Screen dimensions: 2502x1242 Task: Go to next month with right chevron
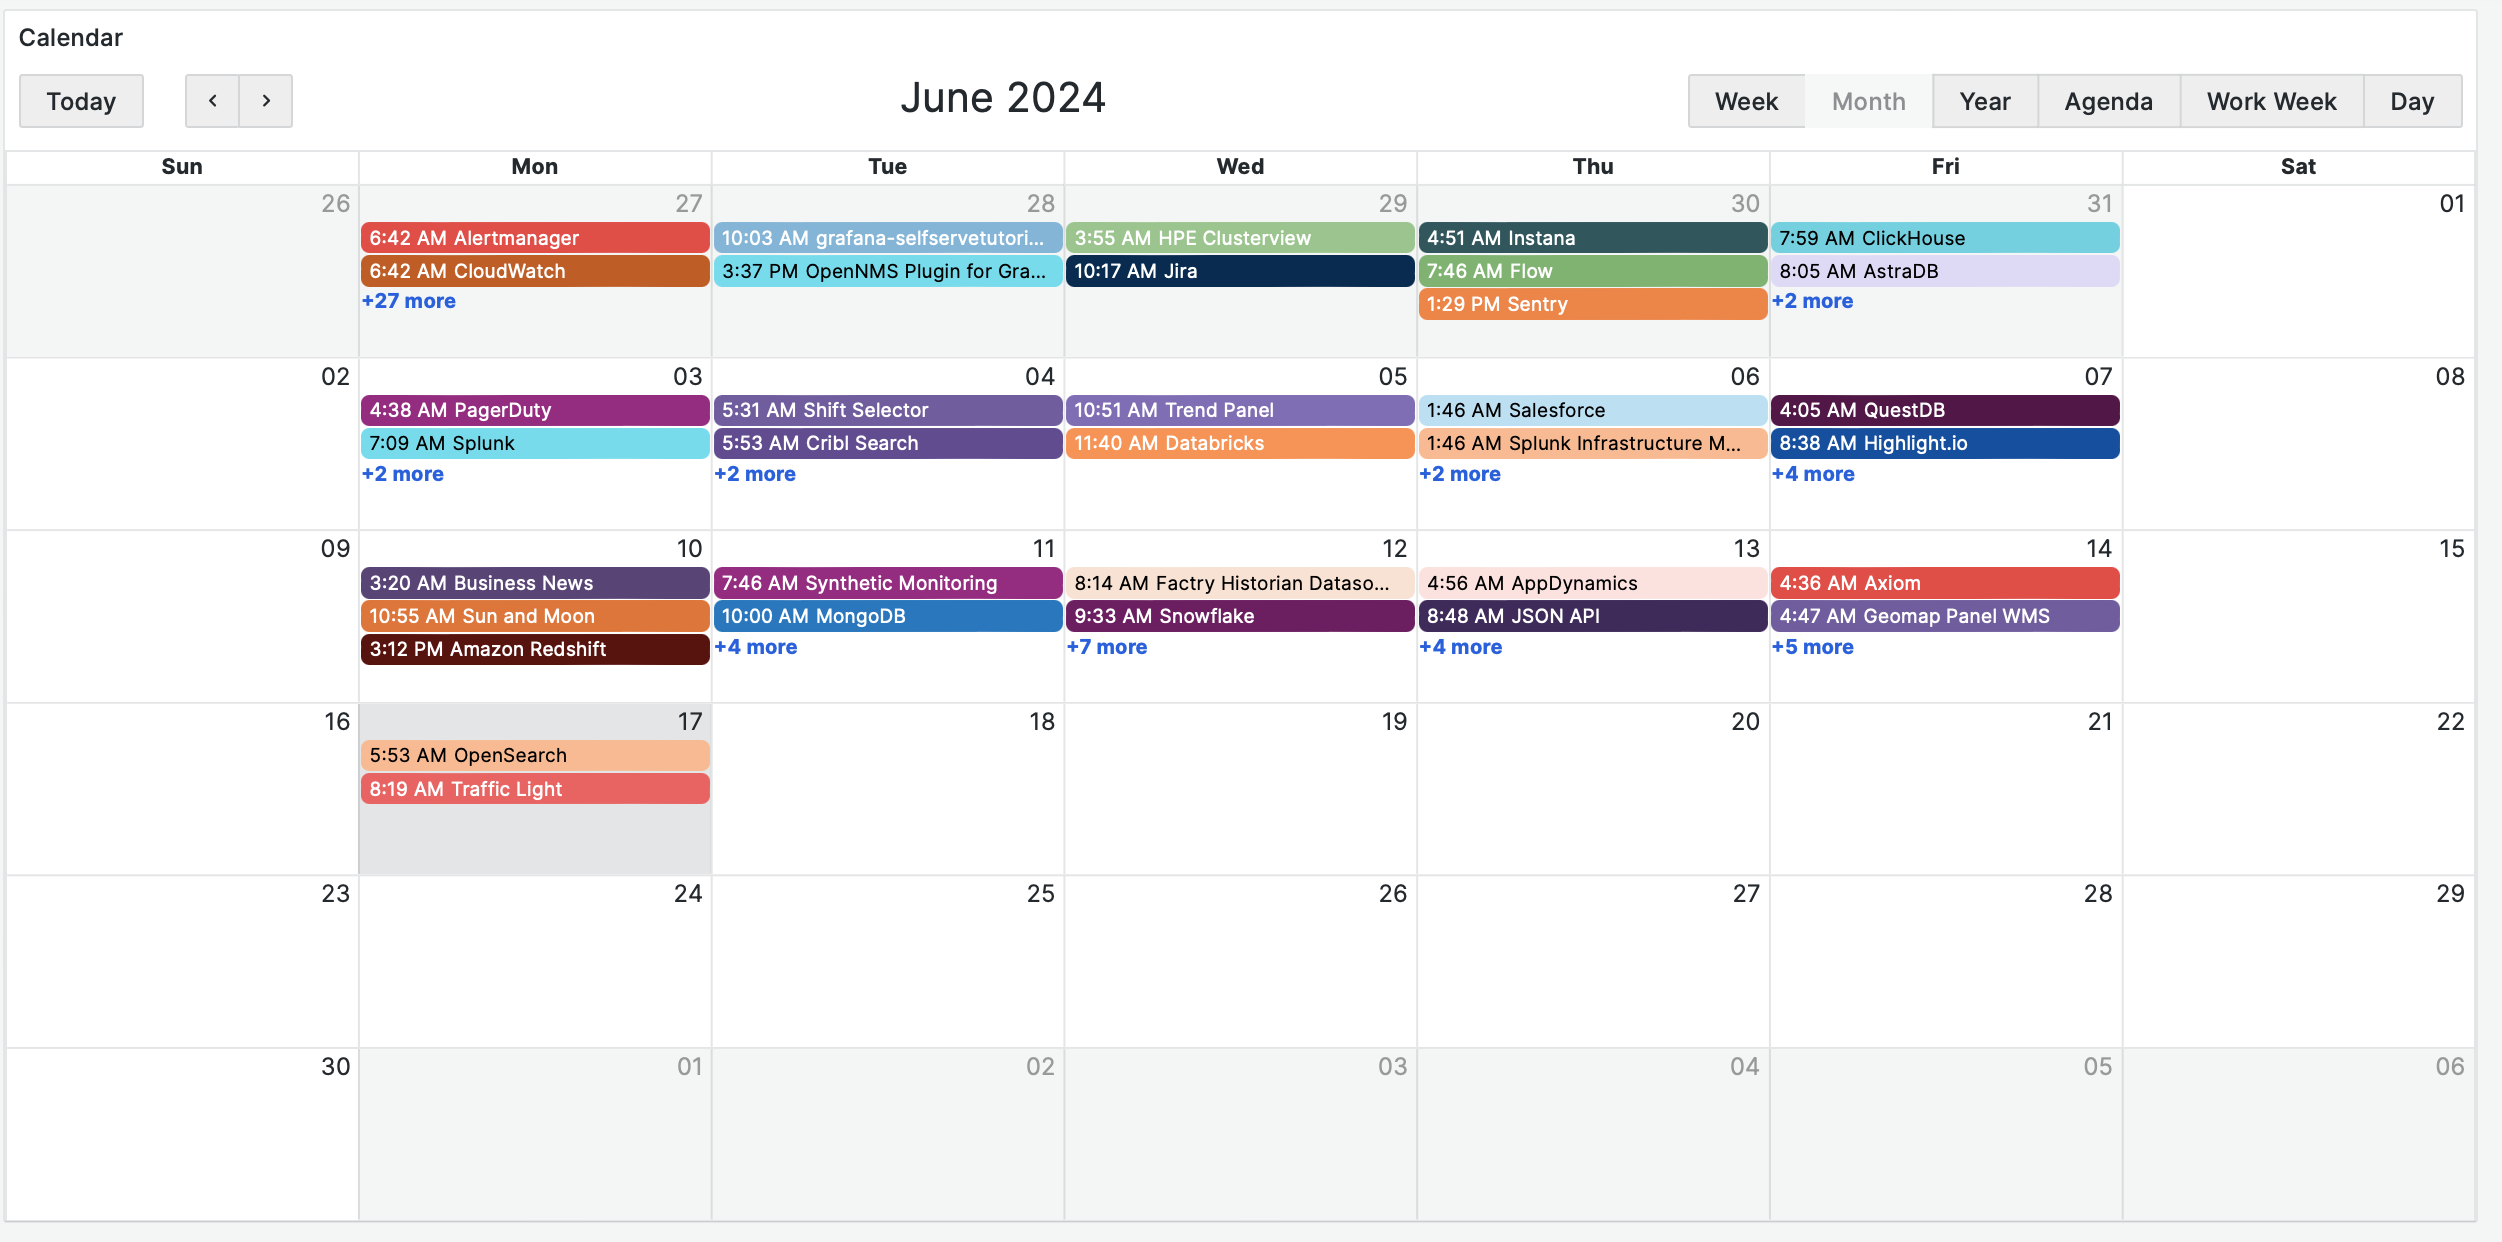click(x=266, y=101)
